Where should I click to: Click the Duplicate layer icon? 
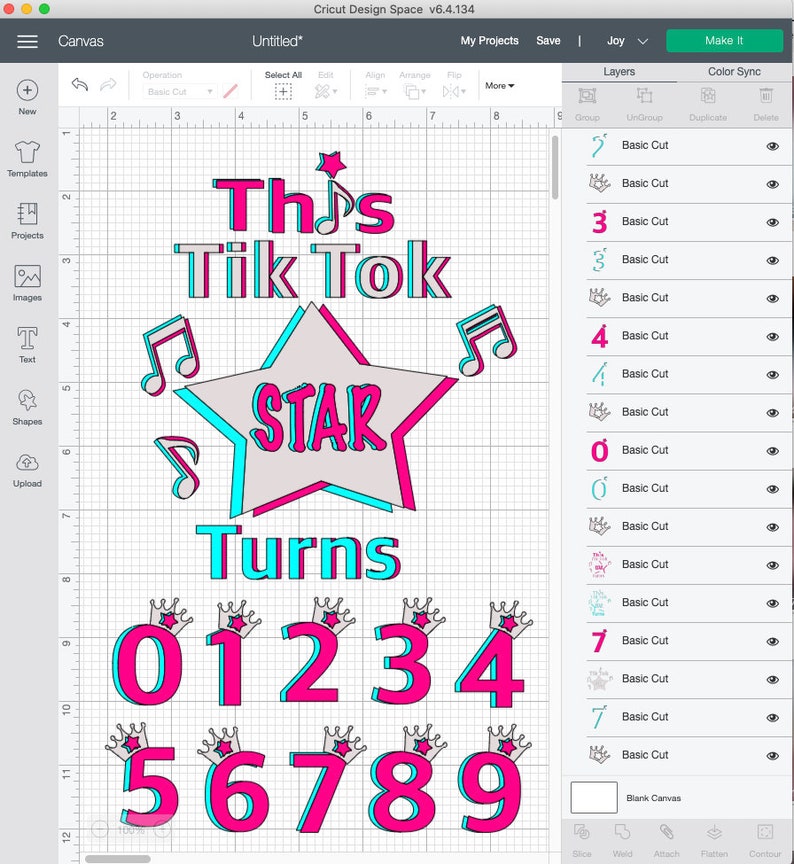click(x=708, y=96)
